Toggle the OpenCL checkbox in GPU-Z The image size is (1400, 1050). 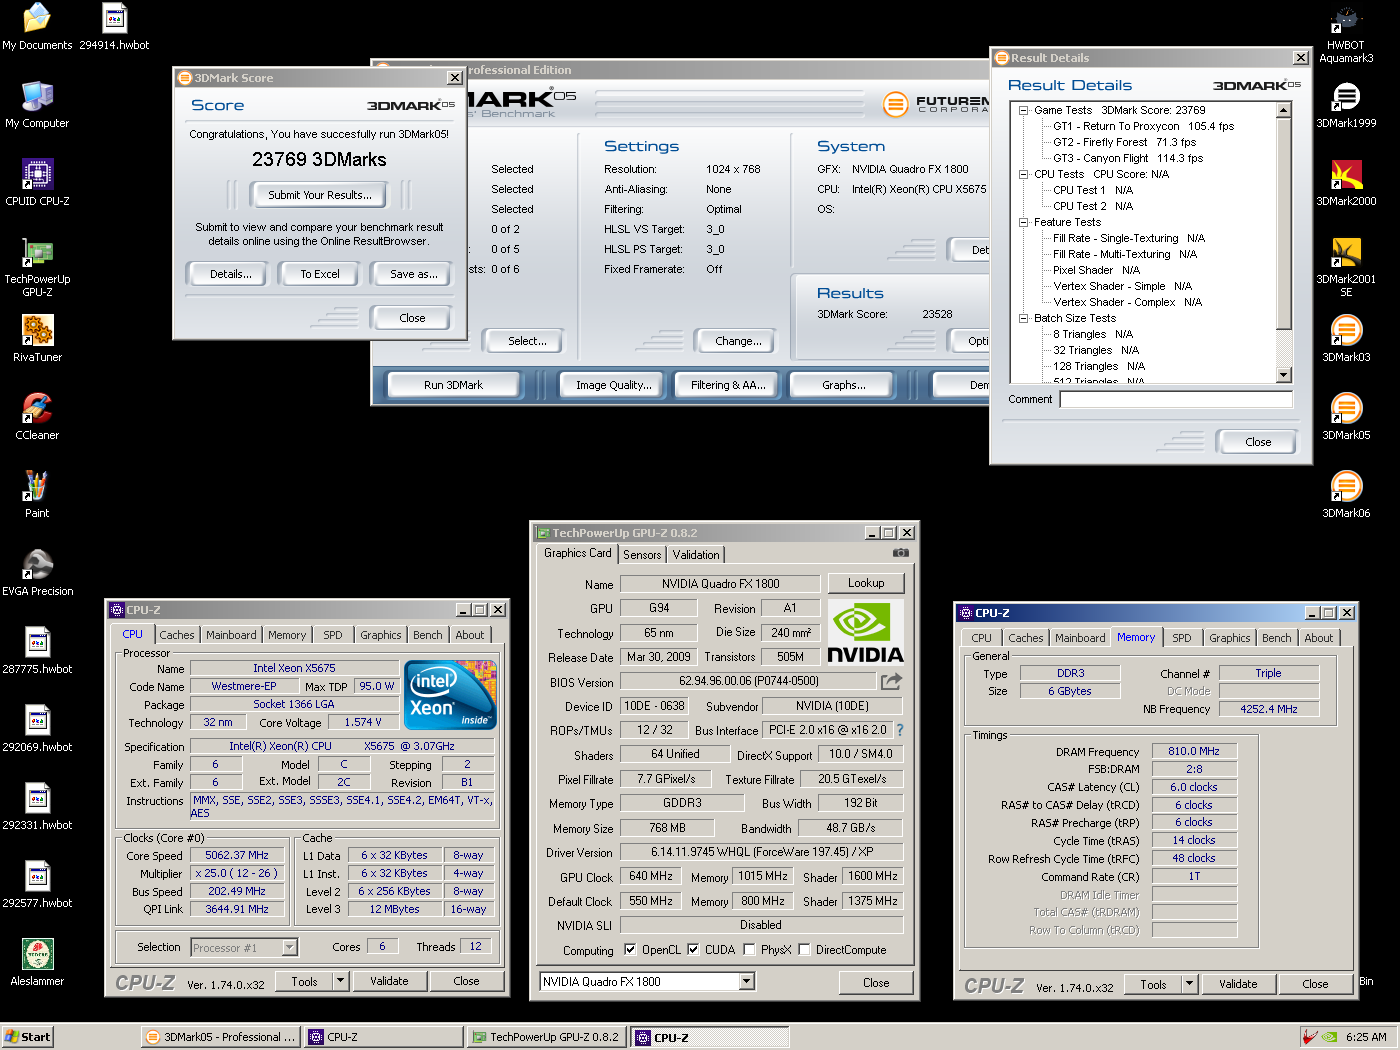(630, 950)
